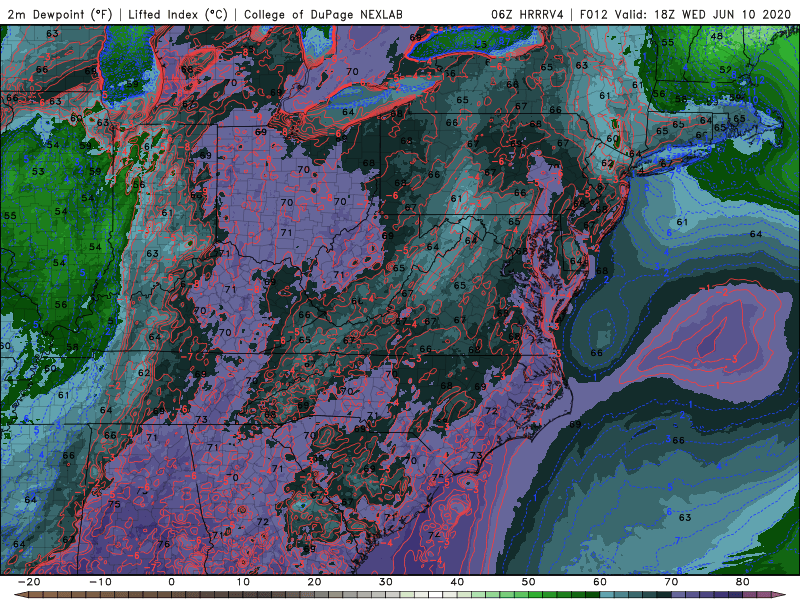Click the 0 label on the color scale
The height and width of the screenshot is (600, 800).
coord(171,582)
